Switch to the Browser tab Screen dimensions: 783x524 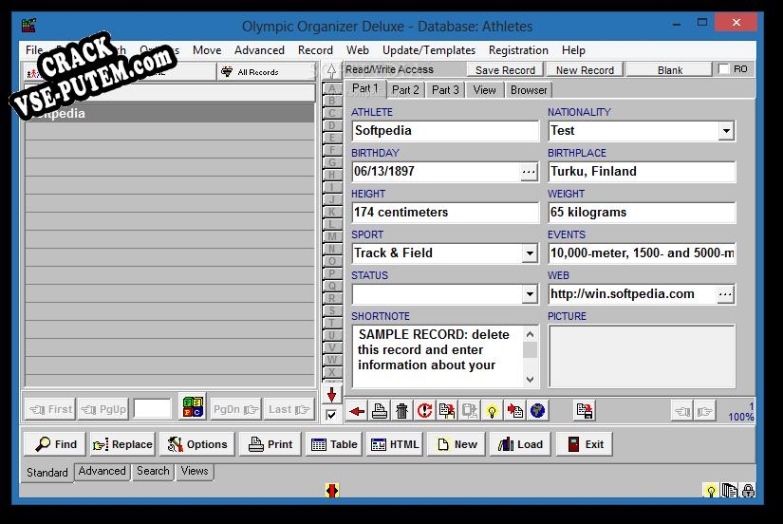528,90
